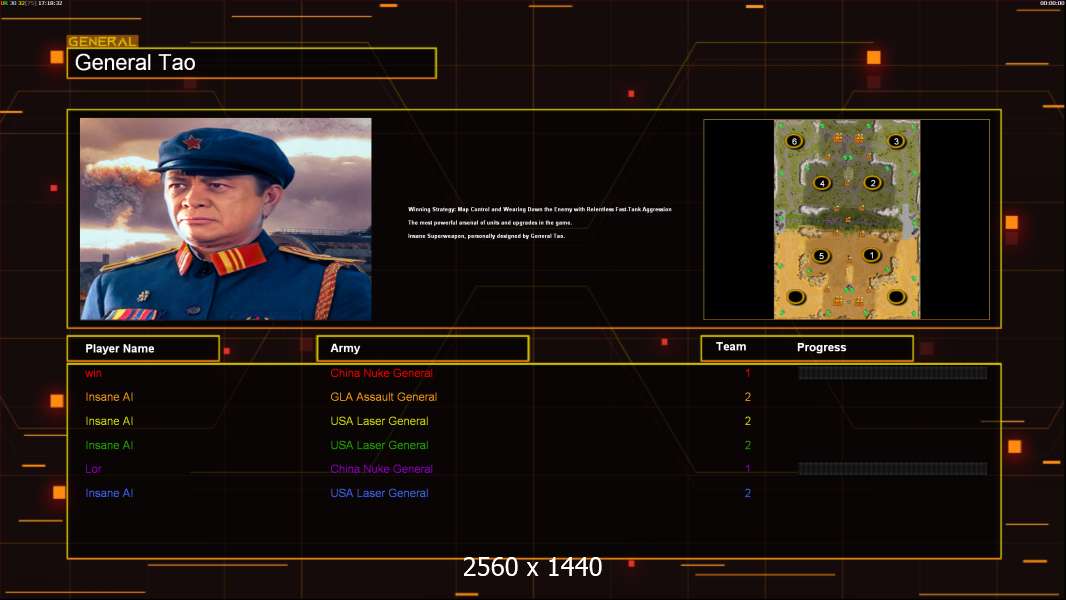
Task: Click the Army column header
Action: (423, 348)
